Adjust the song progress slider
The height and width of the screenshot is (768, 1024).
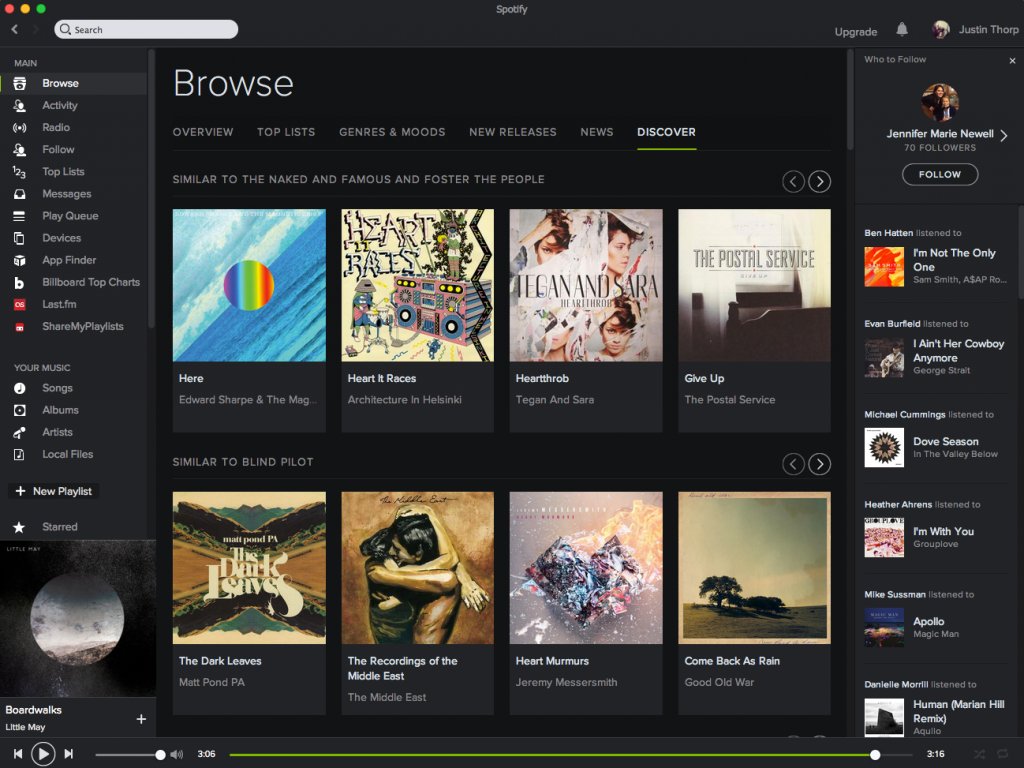tap(876, 755)
